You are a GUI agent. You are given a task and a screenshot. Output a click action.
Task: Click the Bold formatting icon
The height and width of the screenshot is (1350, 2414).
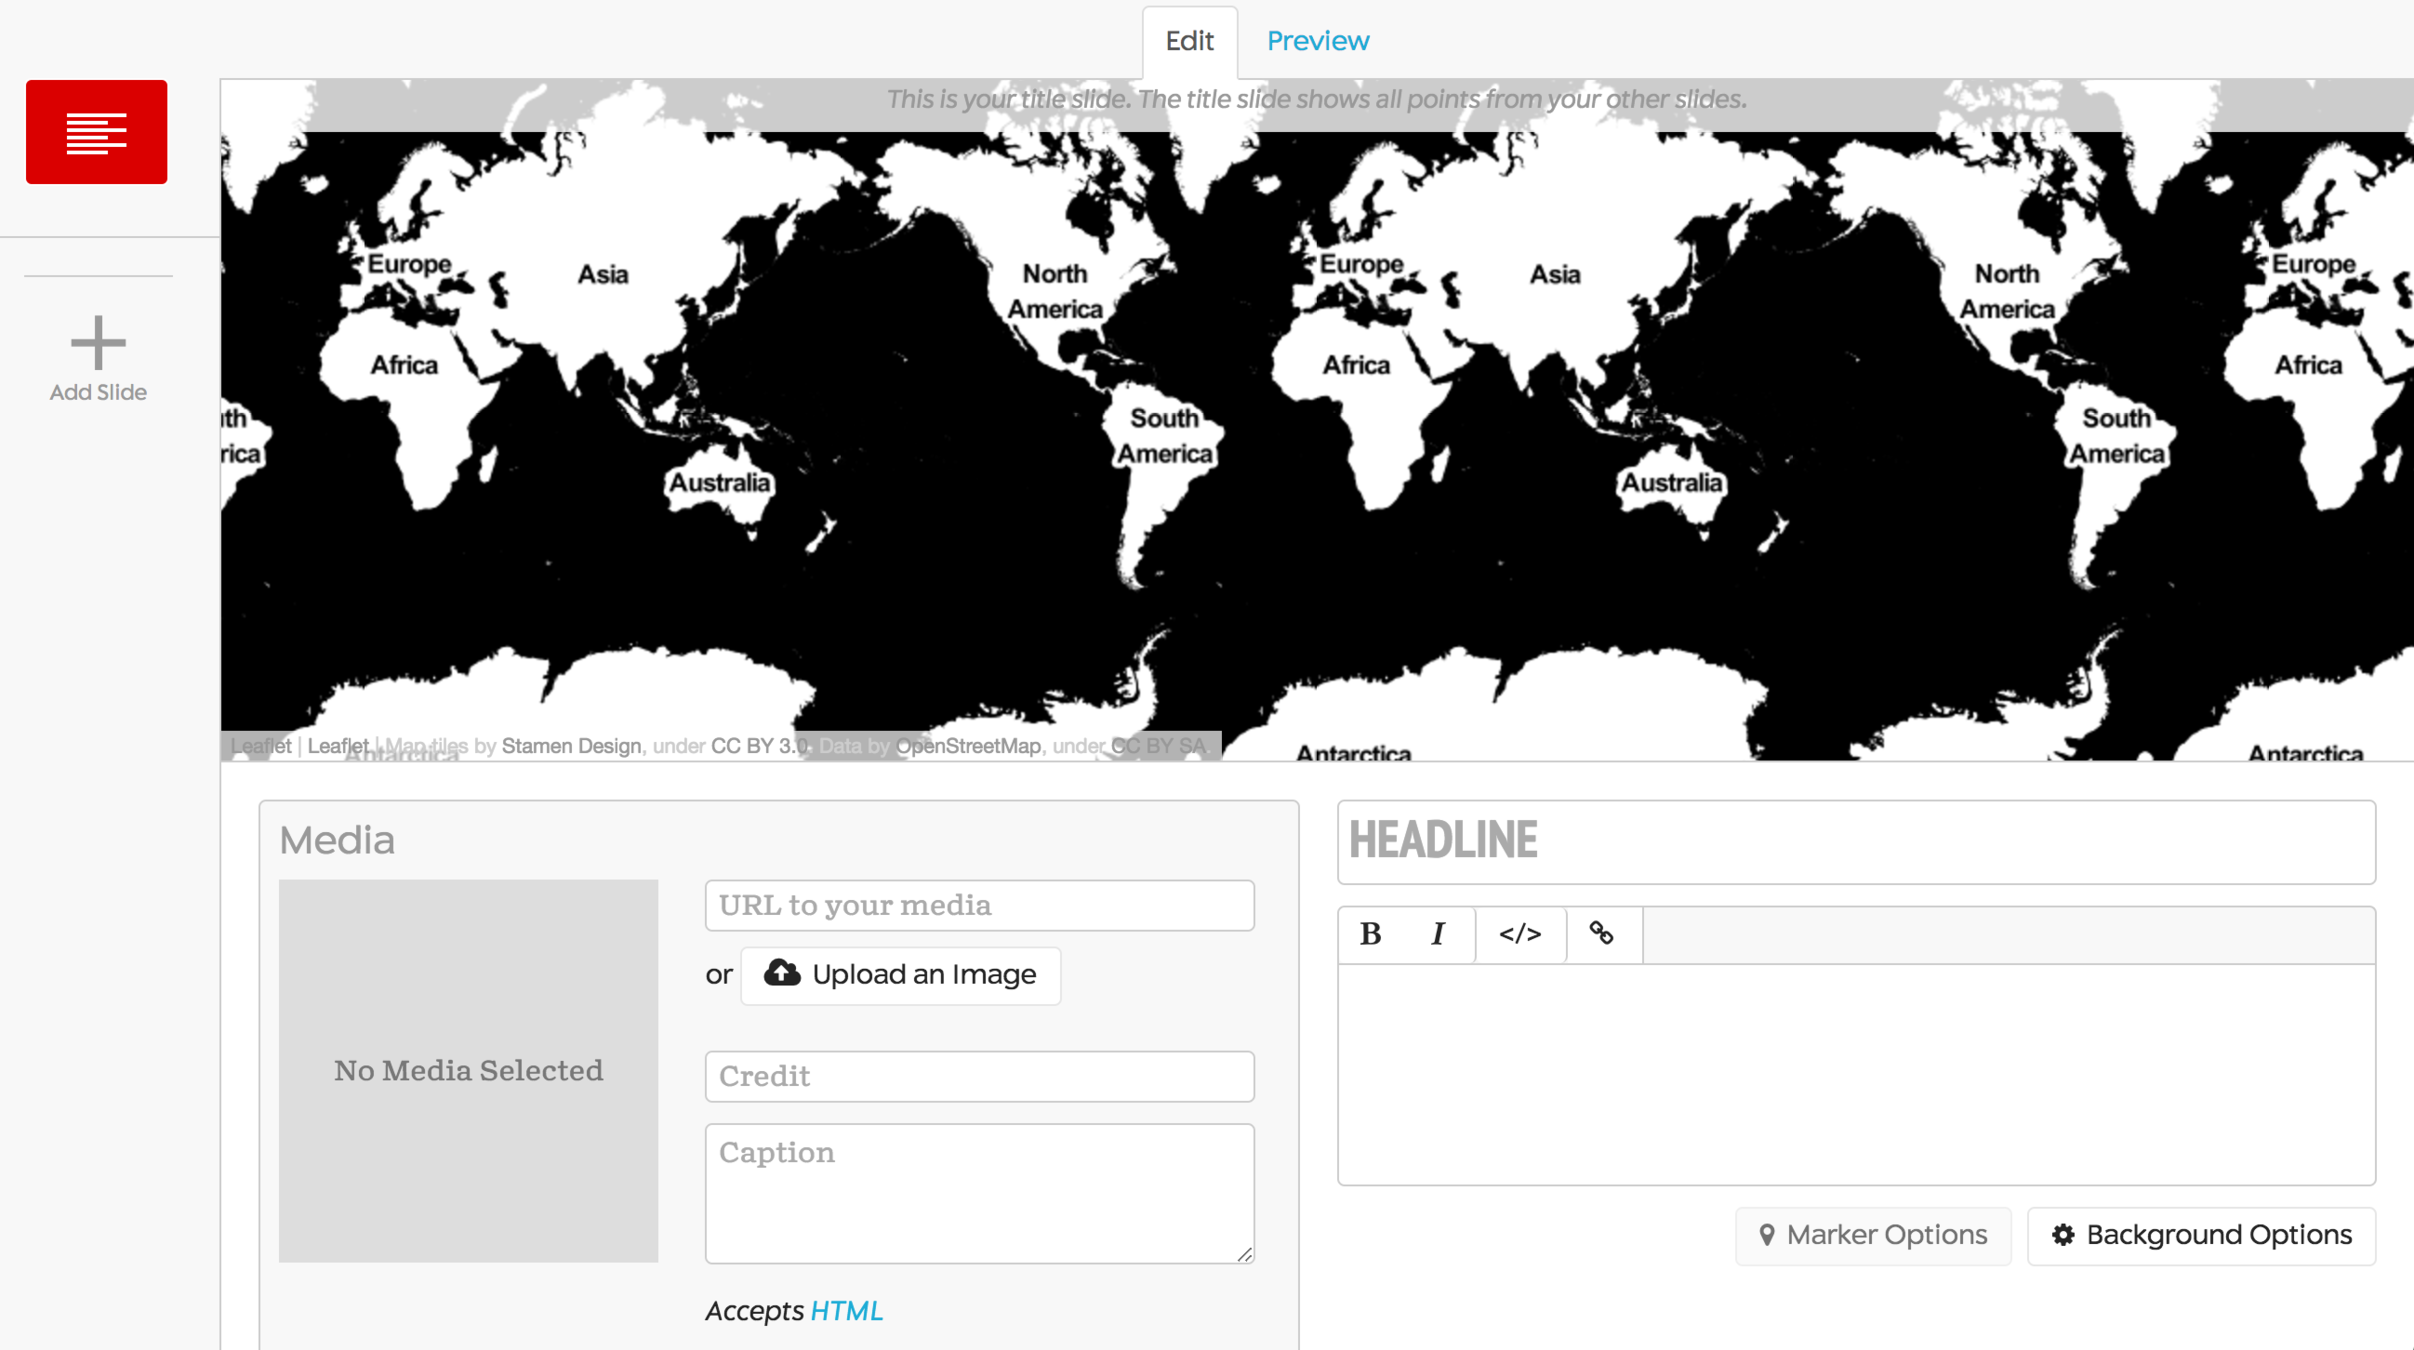1371,934
